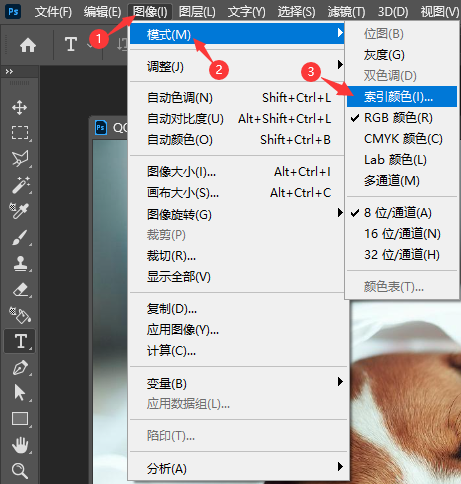Open 计算(C)... dialog
461x484 pixels.
tap(237, 351)
